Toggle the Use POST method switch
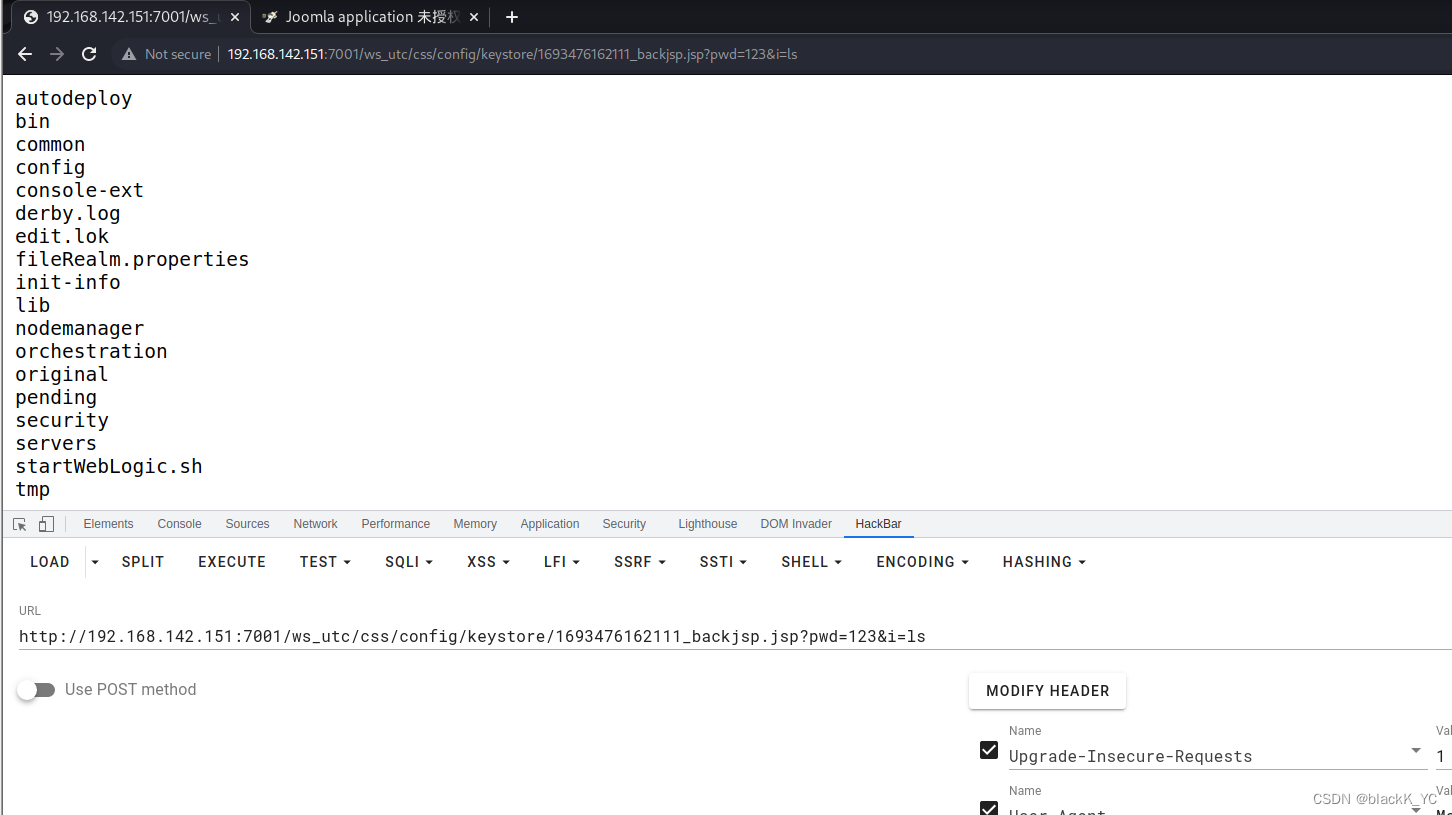Viewport: 1452px width, 815px height. point(36,690)
